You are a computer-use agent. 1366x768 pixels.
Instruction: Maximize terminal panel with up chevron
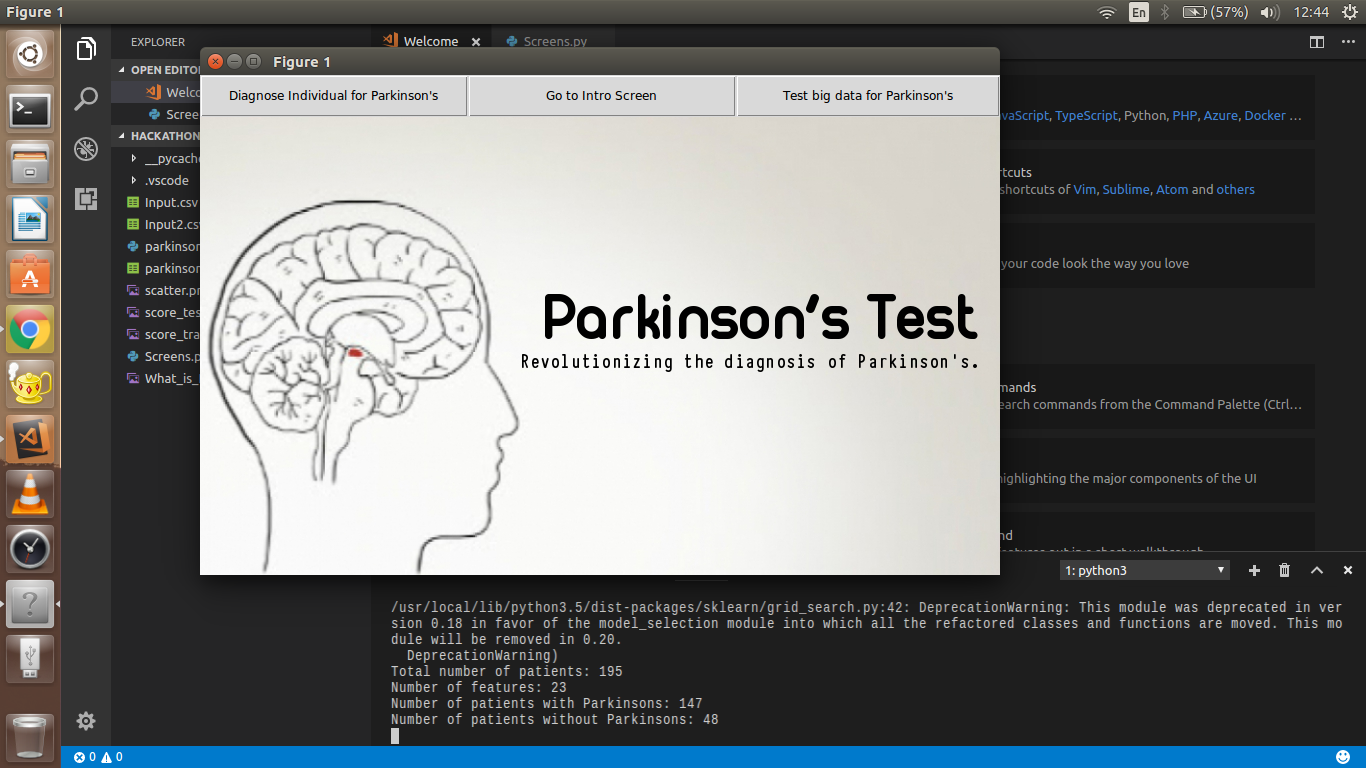[x=1317, y=570]
